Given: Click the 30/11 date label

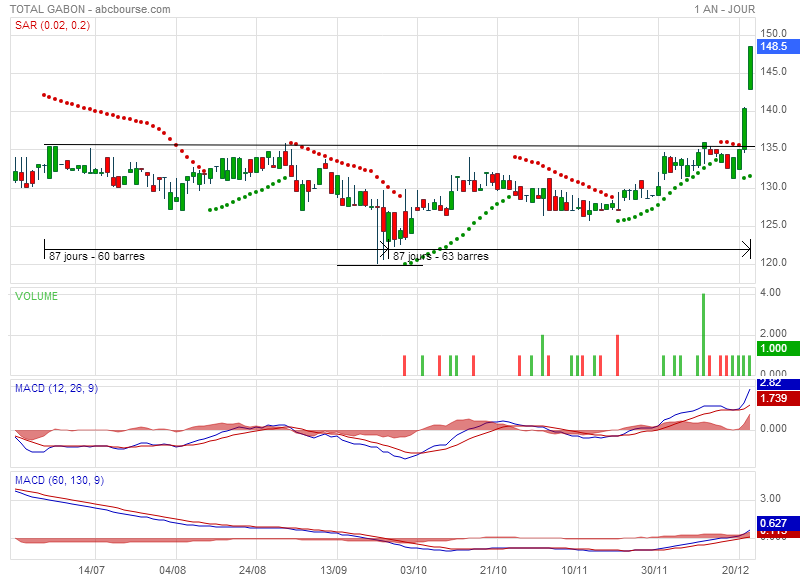Looking at the screenshot, I should point(654,570).
